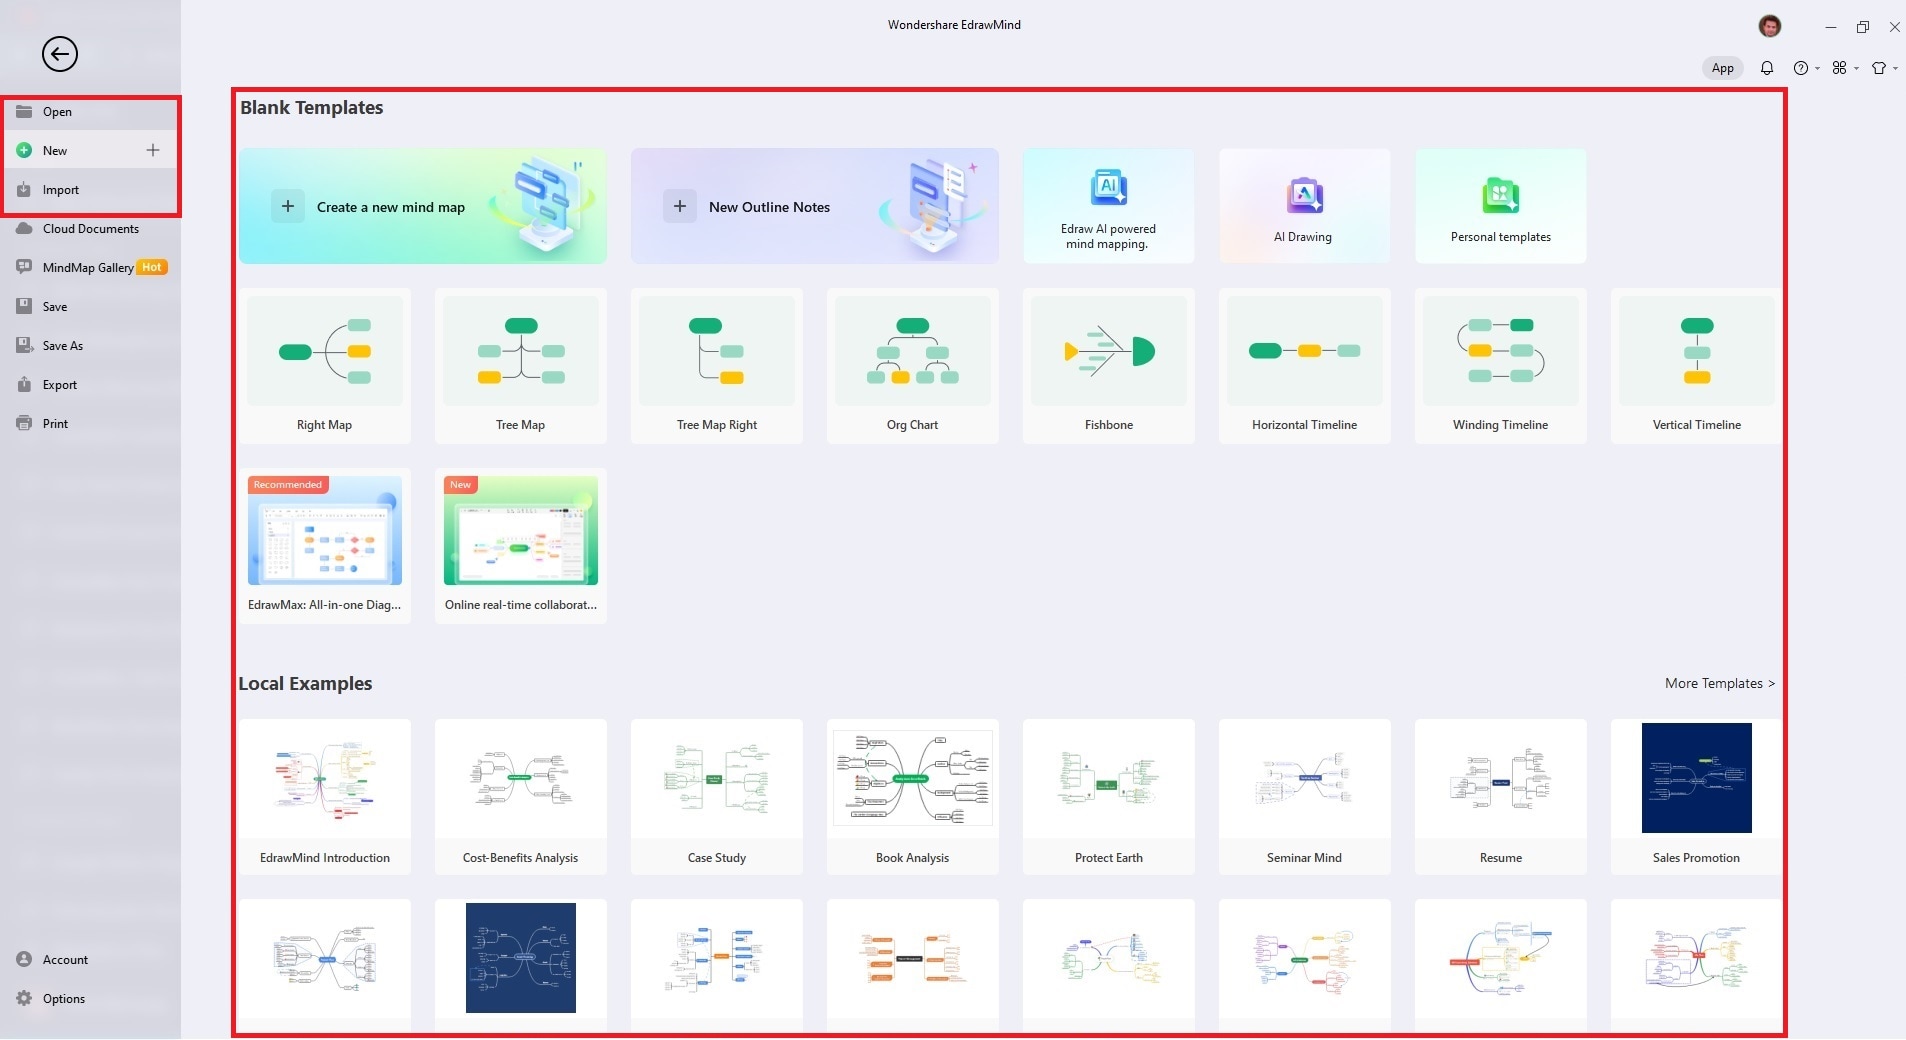Screen dimensions: 1906x1040
Task: Click the More Templates link
Action: 1720,683
